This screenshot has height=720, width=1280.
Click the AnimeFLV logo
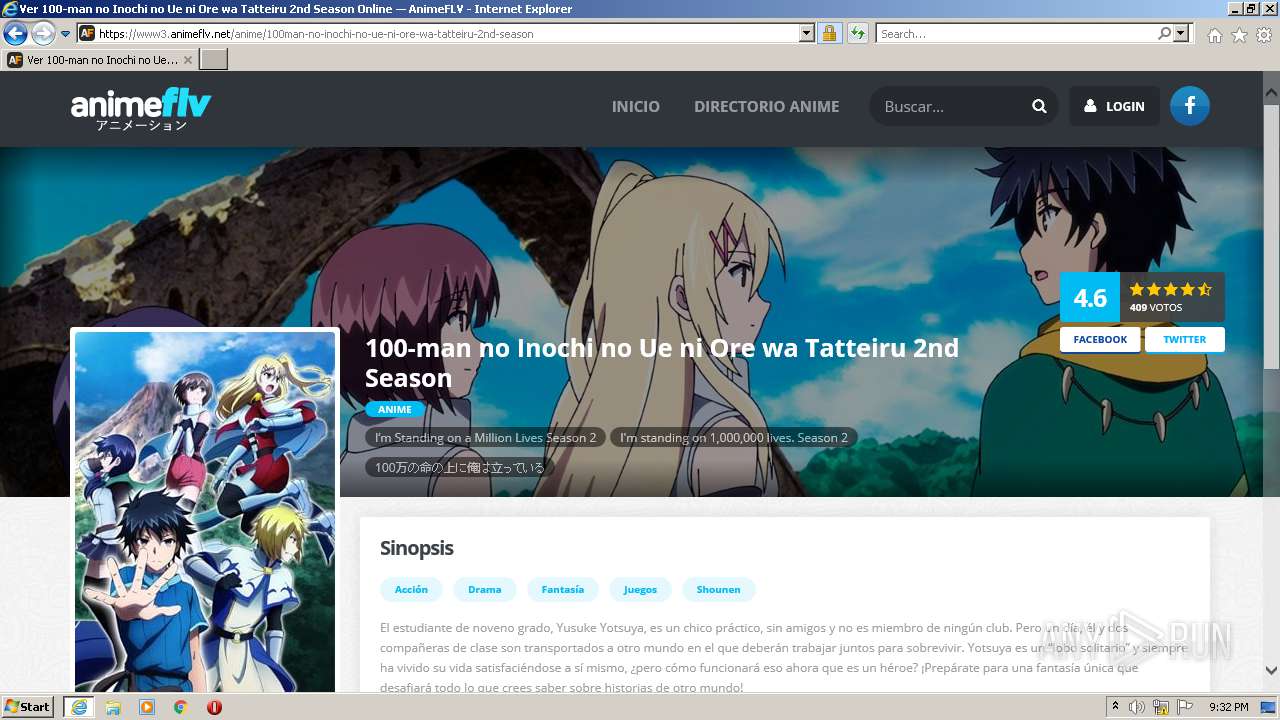[141, 110]
